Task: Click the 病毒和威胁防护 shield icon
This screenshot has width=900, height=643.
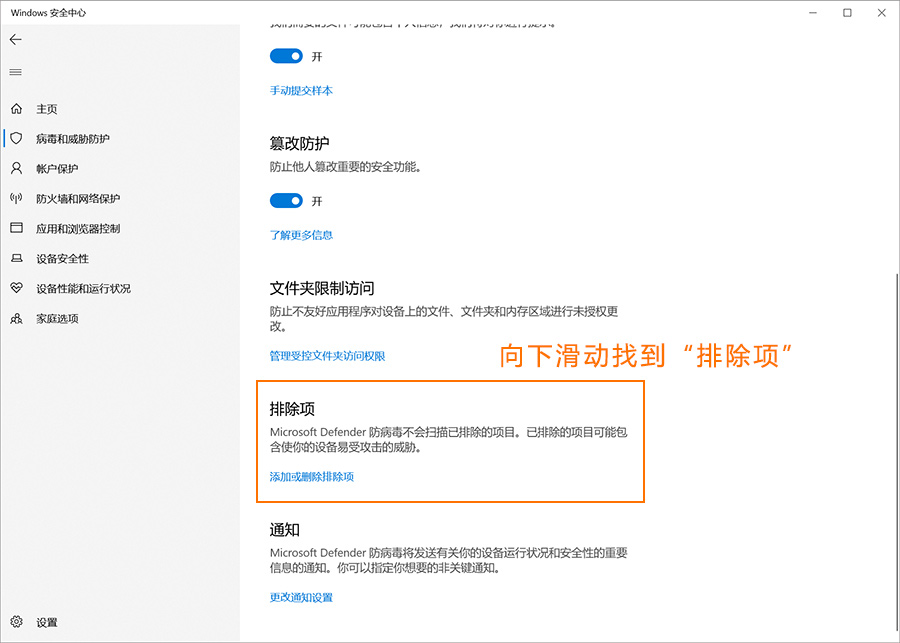Action: pos(16,138)
